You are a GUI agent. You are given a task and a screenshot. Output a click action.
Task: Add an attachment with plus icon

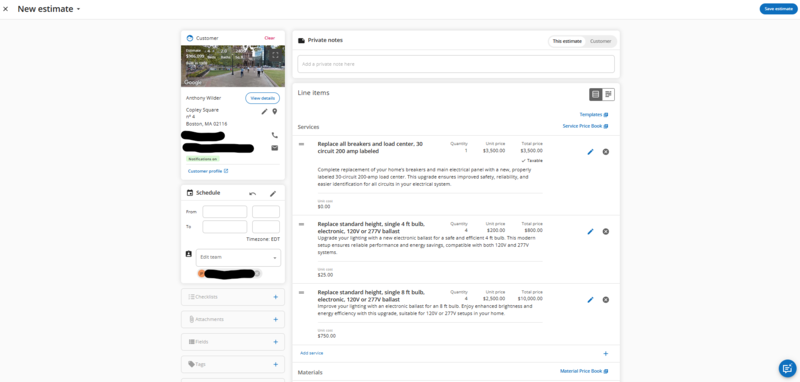[276, 319]
